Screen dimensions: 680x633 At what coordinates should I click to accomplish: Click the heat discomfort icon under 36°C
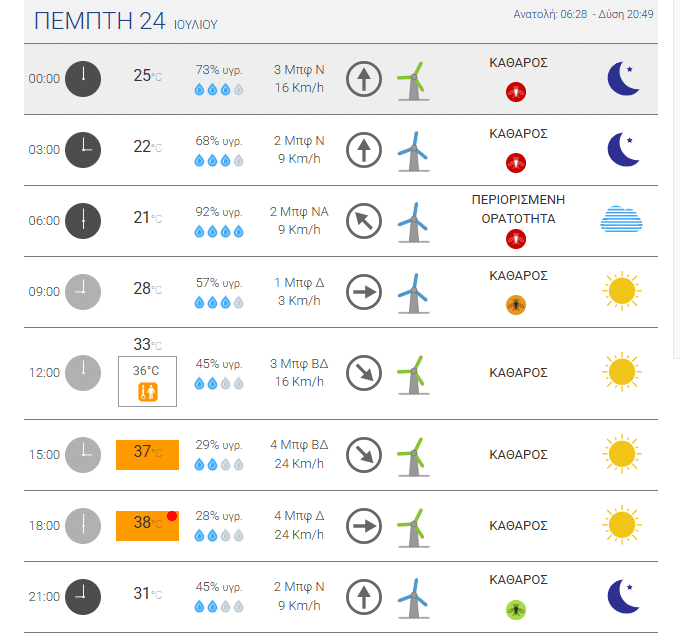147,392
